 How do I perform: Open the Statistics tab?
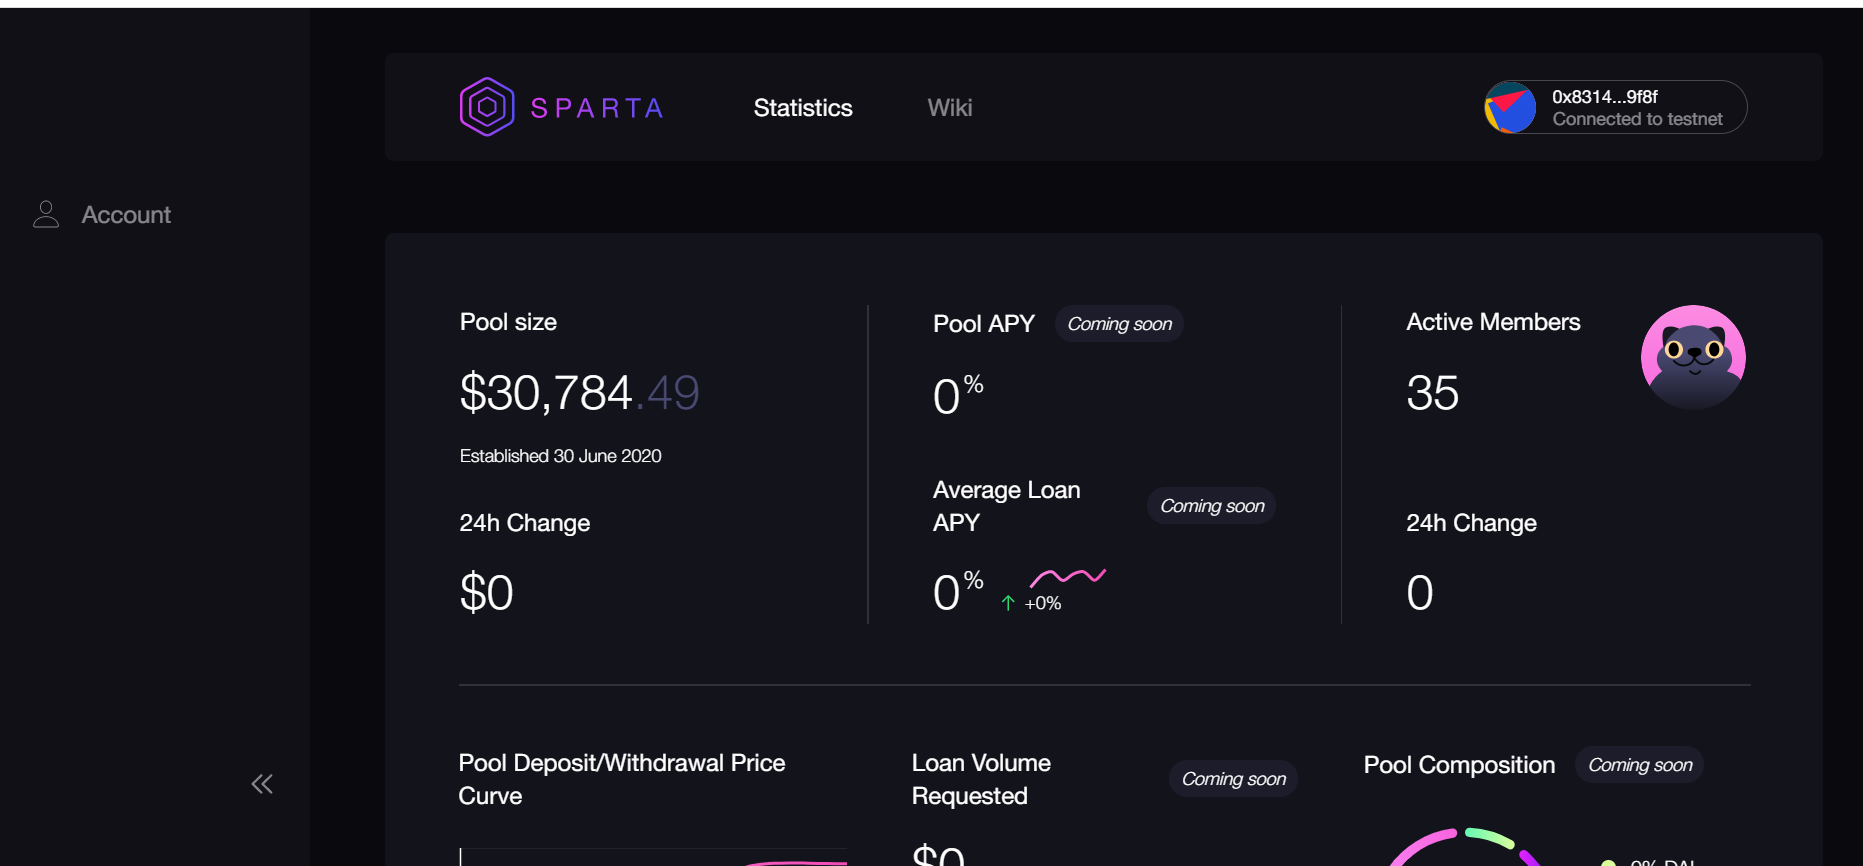tap(803, 108)
